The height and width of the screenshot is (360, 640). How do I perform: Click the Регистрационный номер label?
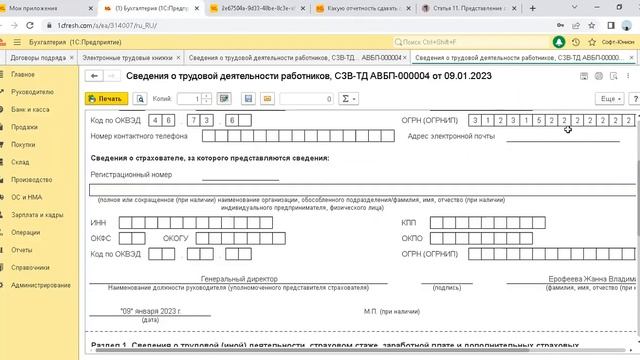tap(131, 174)
